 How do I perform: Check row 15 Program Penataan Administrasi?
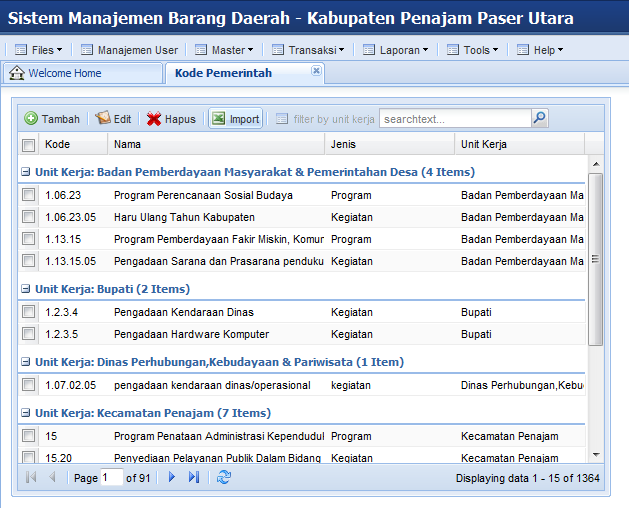point(28,436)
